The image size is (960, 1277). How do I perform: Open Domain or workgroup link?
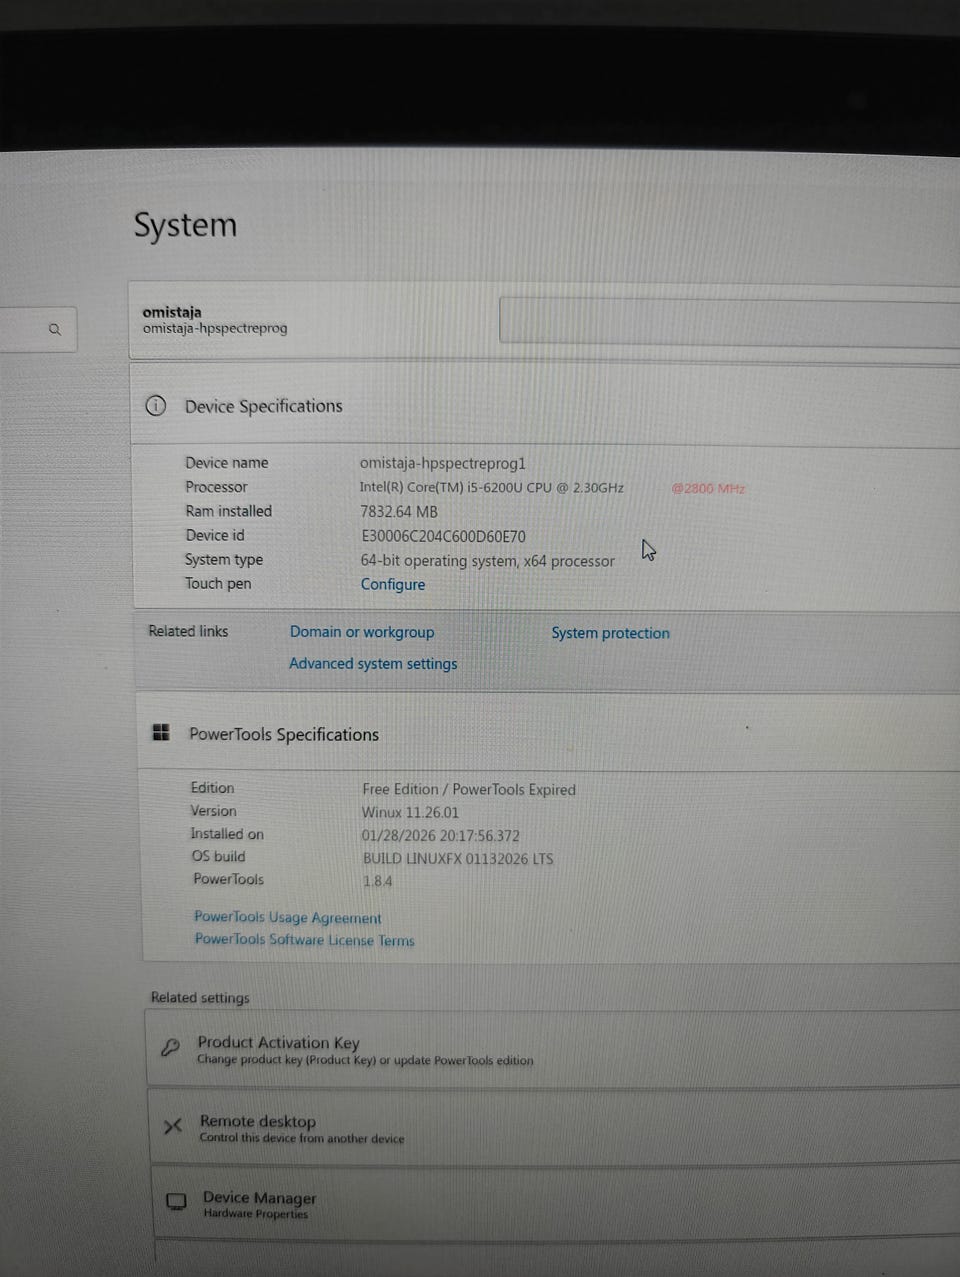click(x=362, y=632)
